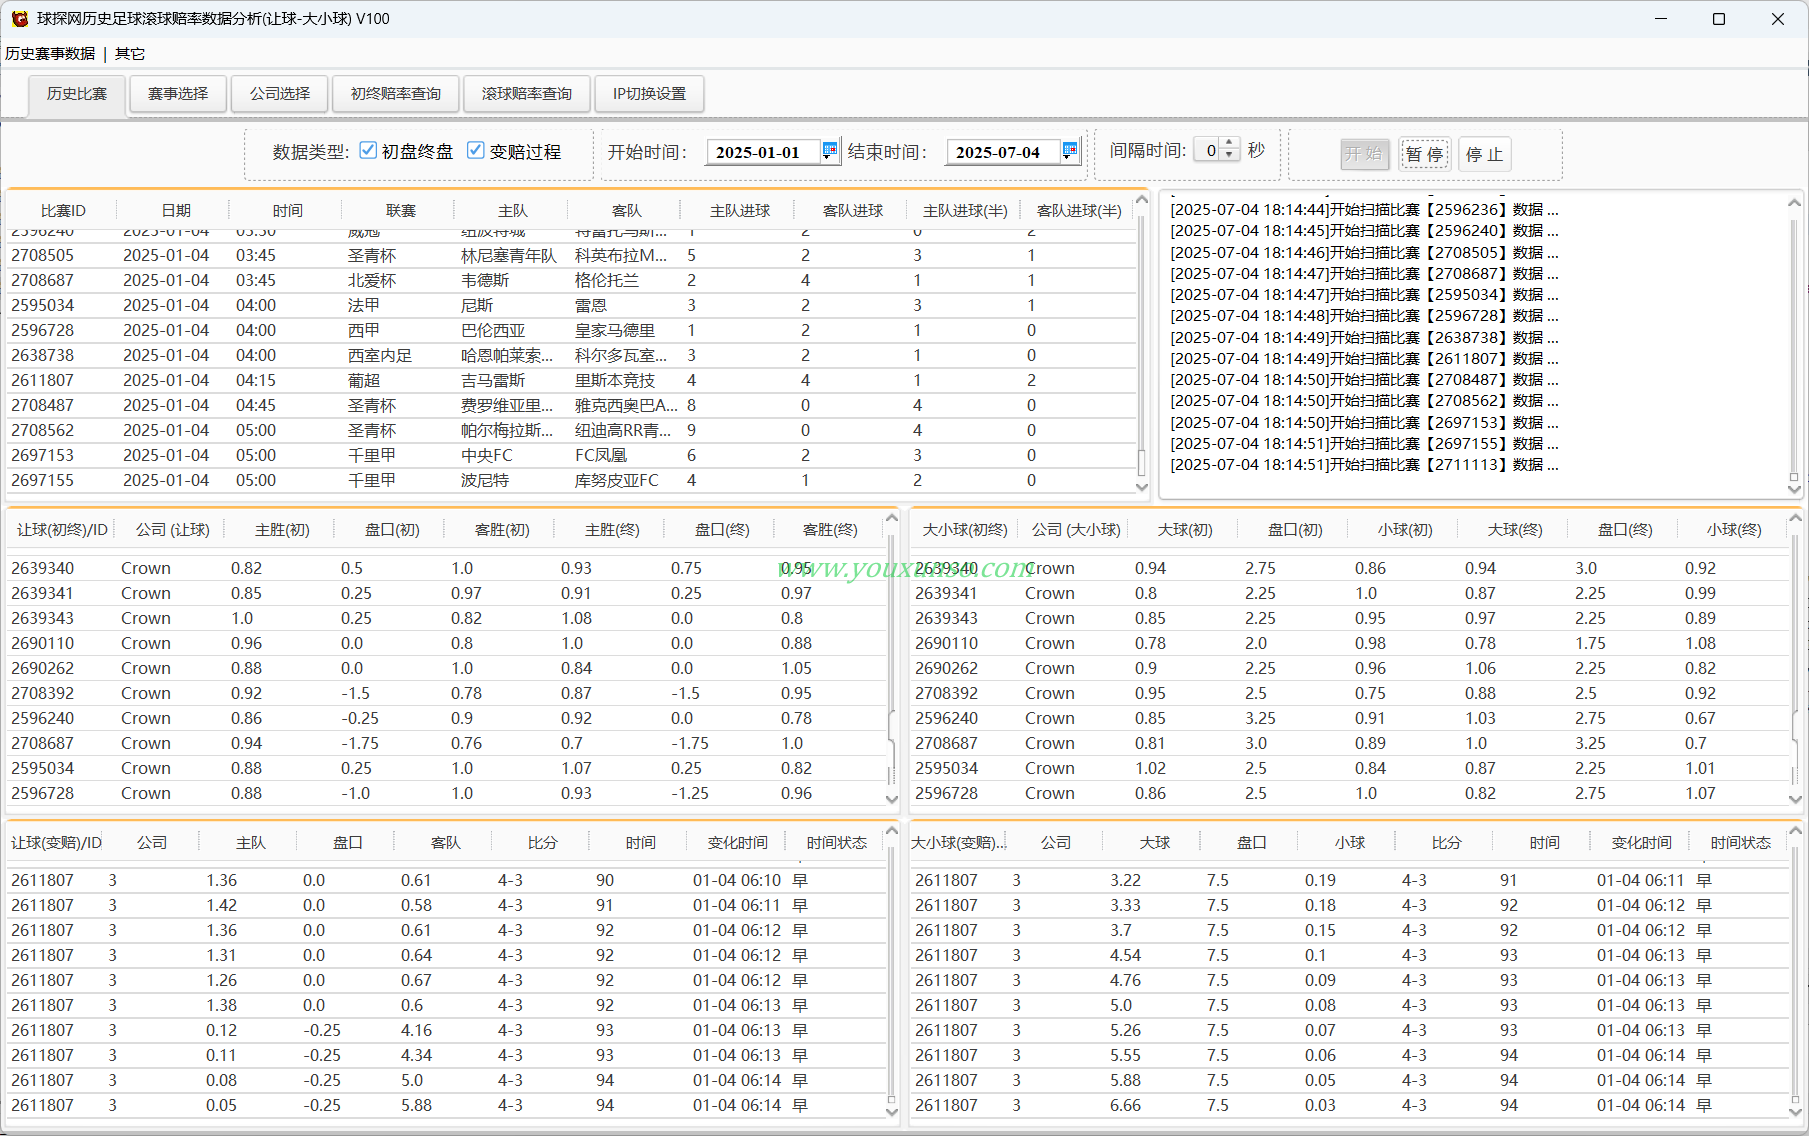1809x1136 pixels.
Task: Switch to IP切换设置 tab
Action: (x=650, y=94)
